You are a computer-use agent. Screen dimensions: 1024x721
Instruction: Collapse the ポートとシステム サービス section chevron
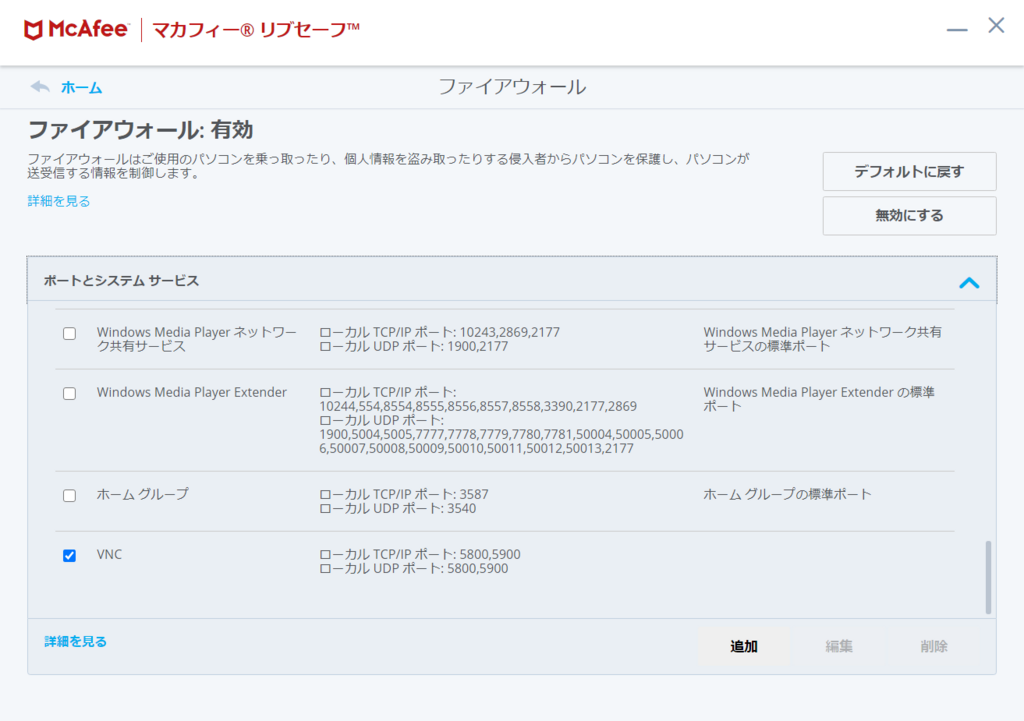click(968, 282)
